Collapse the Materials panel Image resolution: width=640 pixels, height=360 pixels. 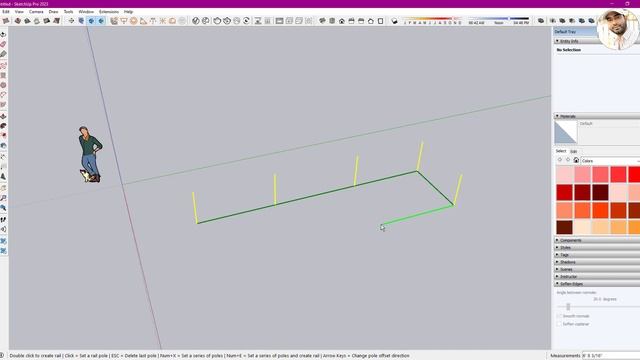click(x=597, y=116)
